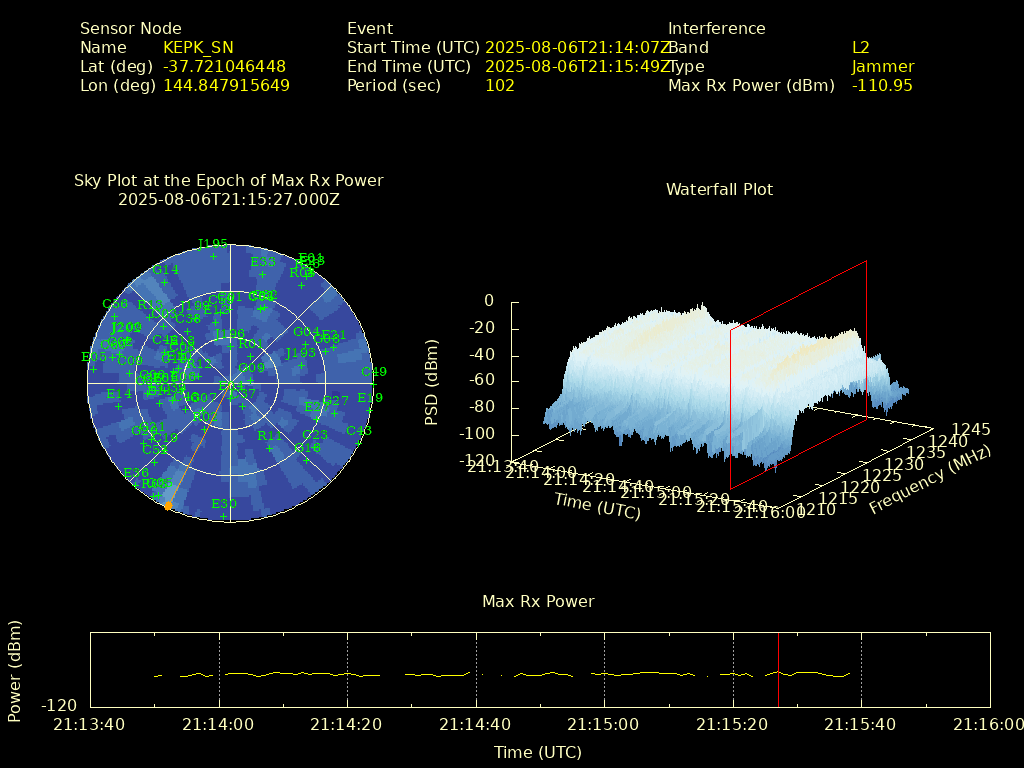This screenshot has height=768, width=1024.
Task: Click the Jammer interference type value
Action: coord(883,66)
